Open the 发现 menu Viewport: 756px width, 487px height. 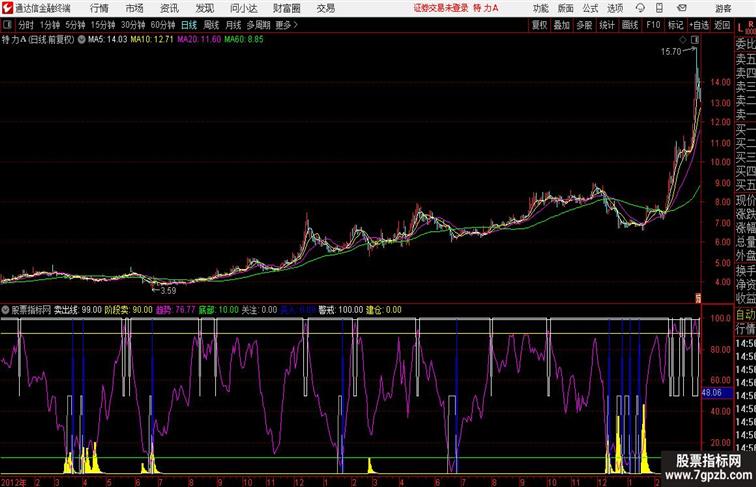click(204, 8)
